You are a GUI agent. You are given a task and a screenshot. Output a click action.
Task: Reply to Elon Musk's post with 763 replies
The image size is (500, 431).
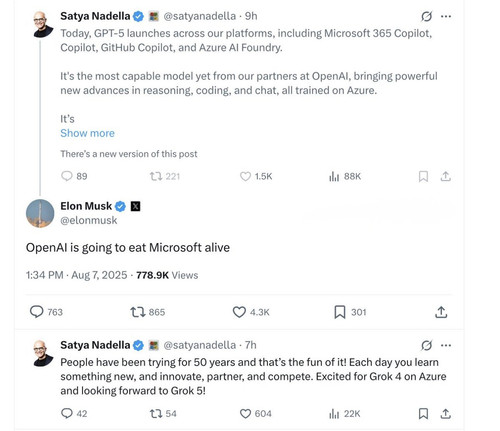point(37,312)
